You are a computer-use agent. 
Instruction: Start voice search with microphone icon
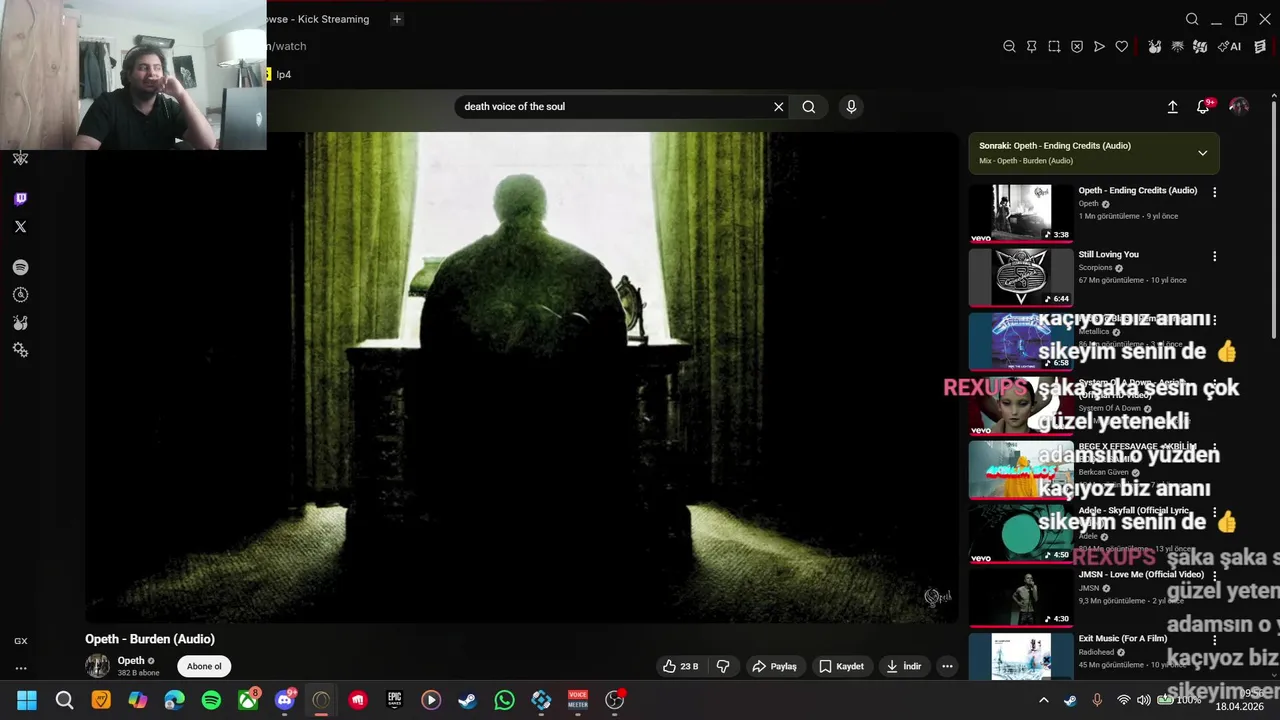pyautogui.click(x=851, y=107)
